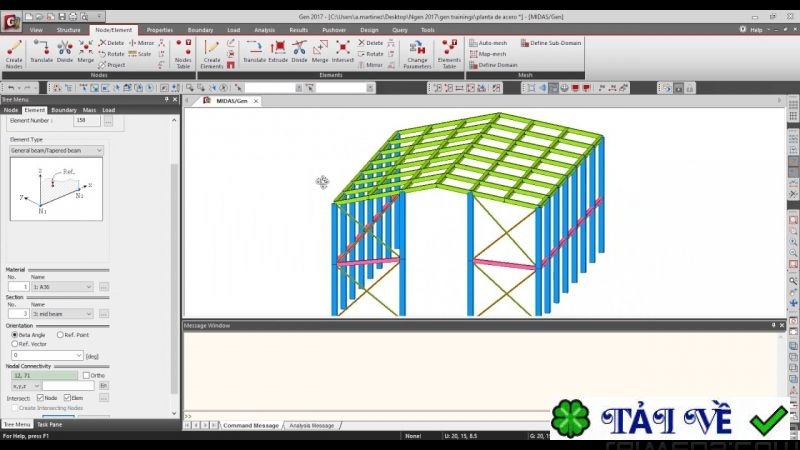Image resolution: width=800 pixels, height=450 pixels.
Task: Click the Map-mesh command
Action: tap(488, 54)
